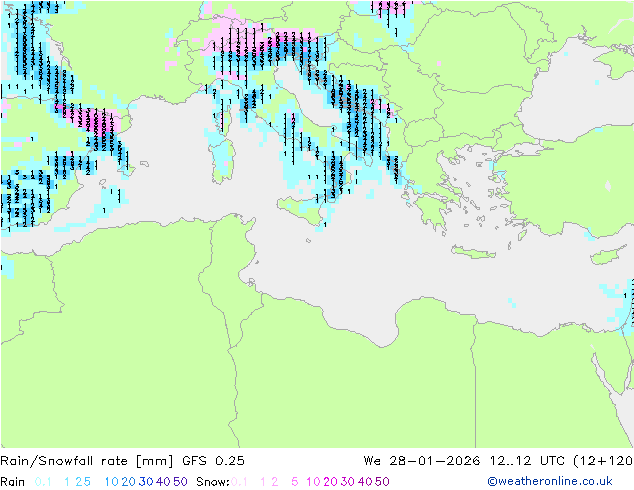
Task: Pick the Snow 30 legend color value
Action: (x=348, y=482)
